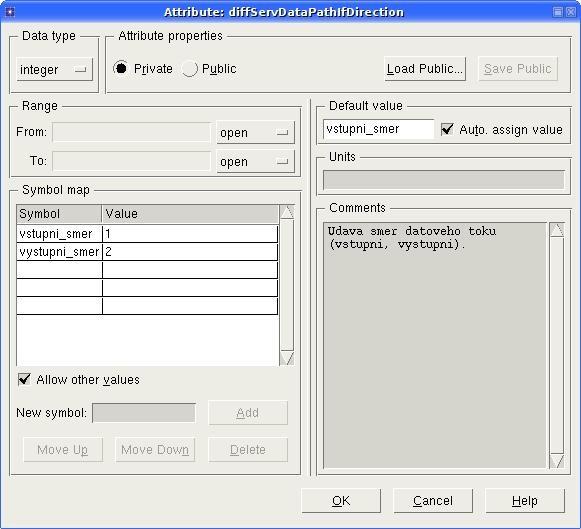Viewport: 581px width, 529px height.
Task: Click Symbol map scrollbar up arrow
Action: click(x=287, y=212)
